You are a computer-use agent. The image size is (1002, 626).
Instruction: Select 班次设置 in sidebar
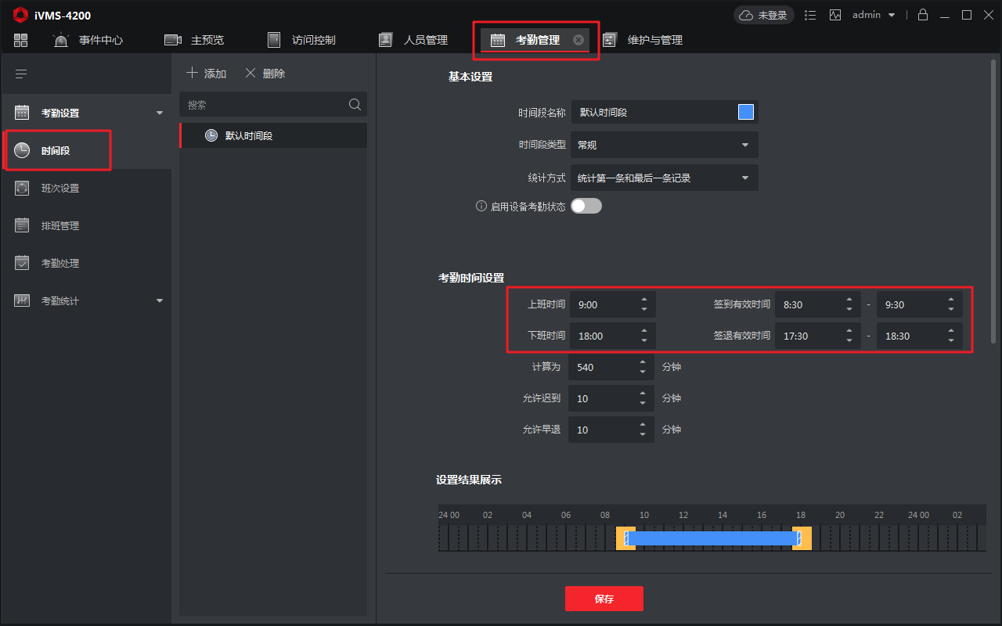click(60, 188)
